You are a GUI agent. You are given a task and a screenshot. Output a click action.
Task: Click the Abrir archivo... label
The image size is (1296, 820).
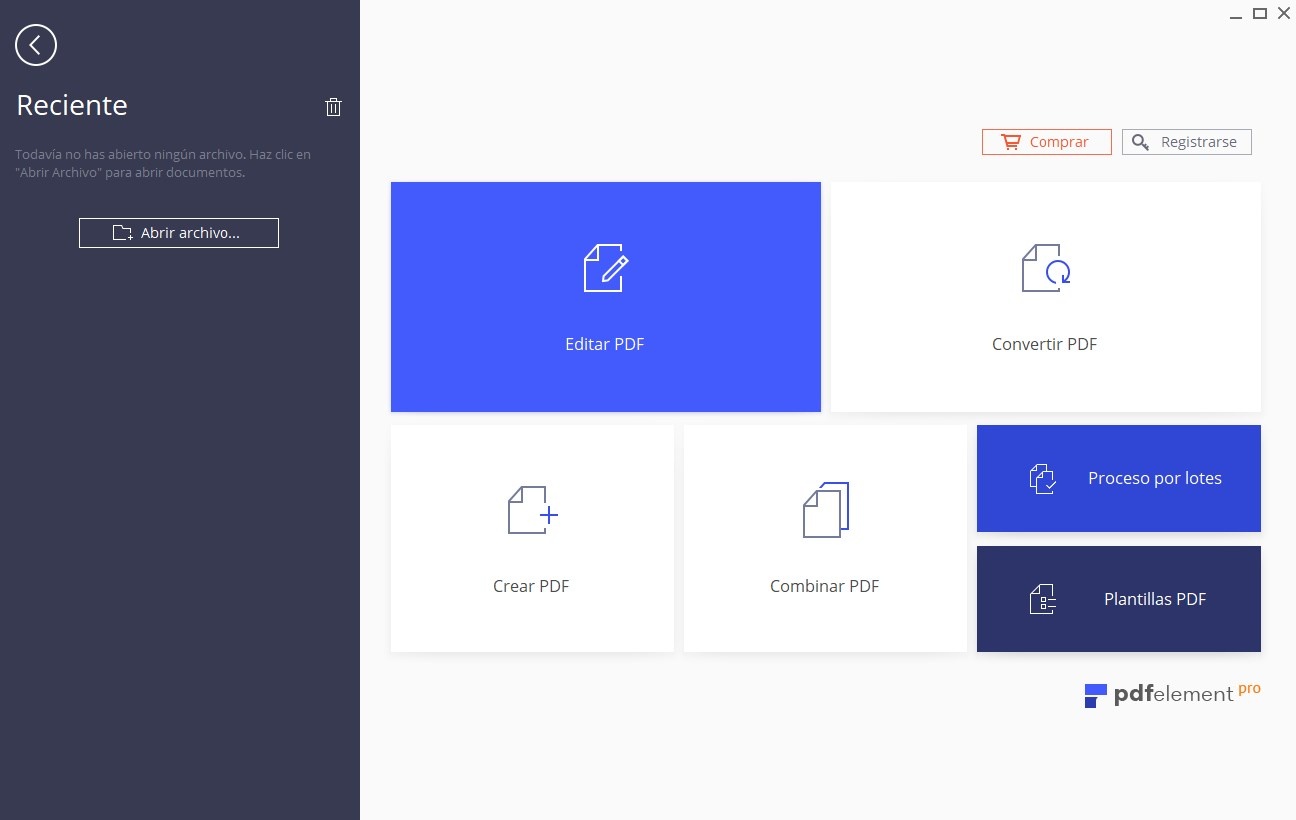point(190,233)
